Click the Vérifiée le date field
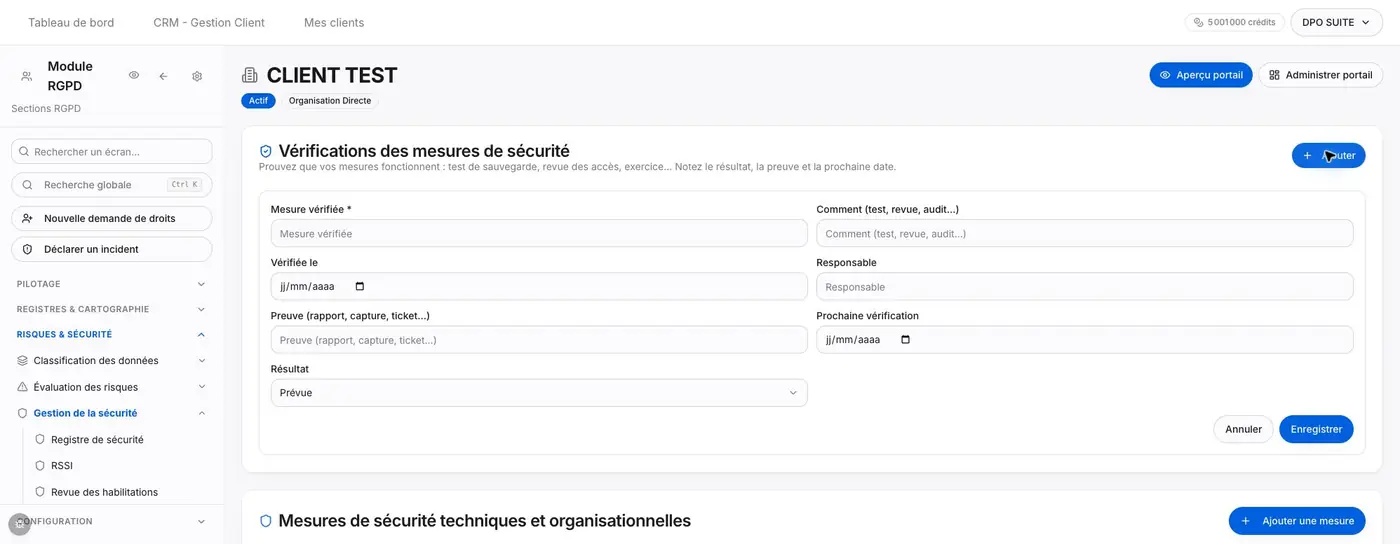Viewport: 1400px width, 544px height. click(539, 286)
